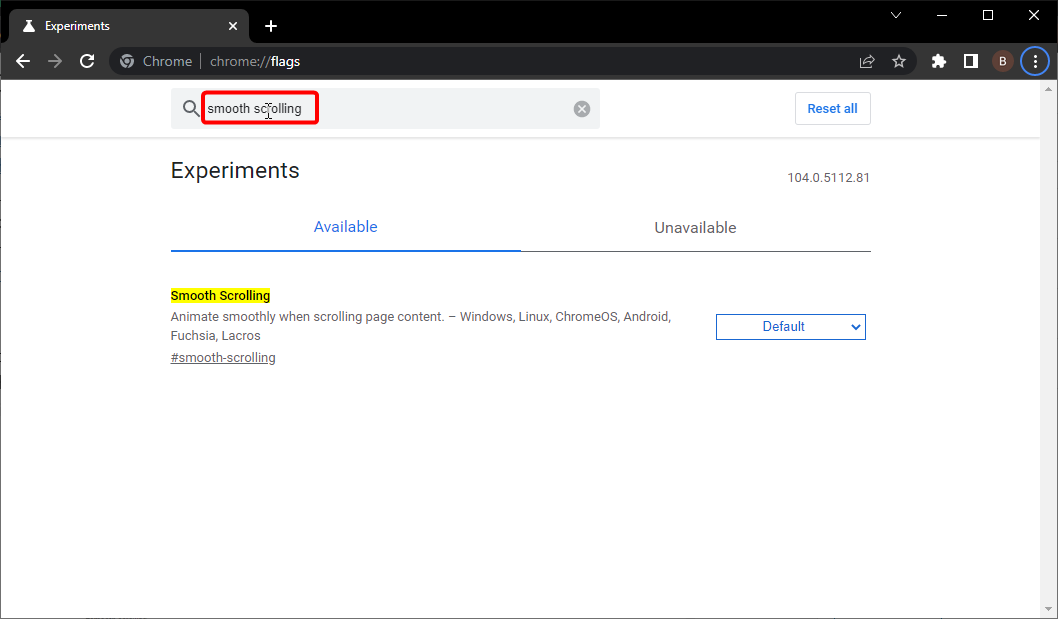Click the scroll up arrow of the scrollbar

tap(1049, 88)
